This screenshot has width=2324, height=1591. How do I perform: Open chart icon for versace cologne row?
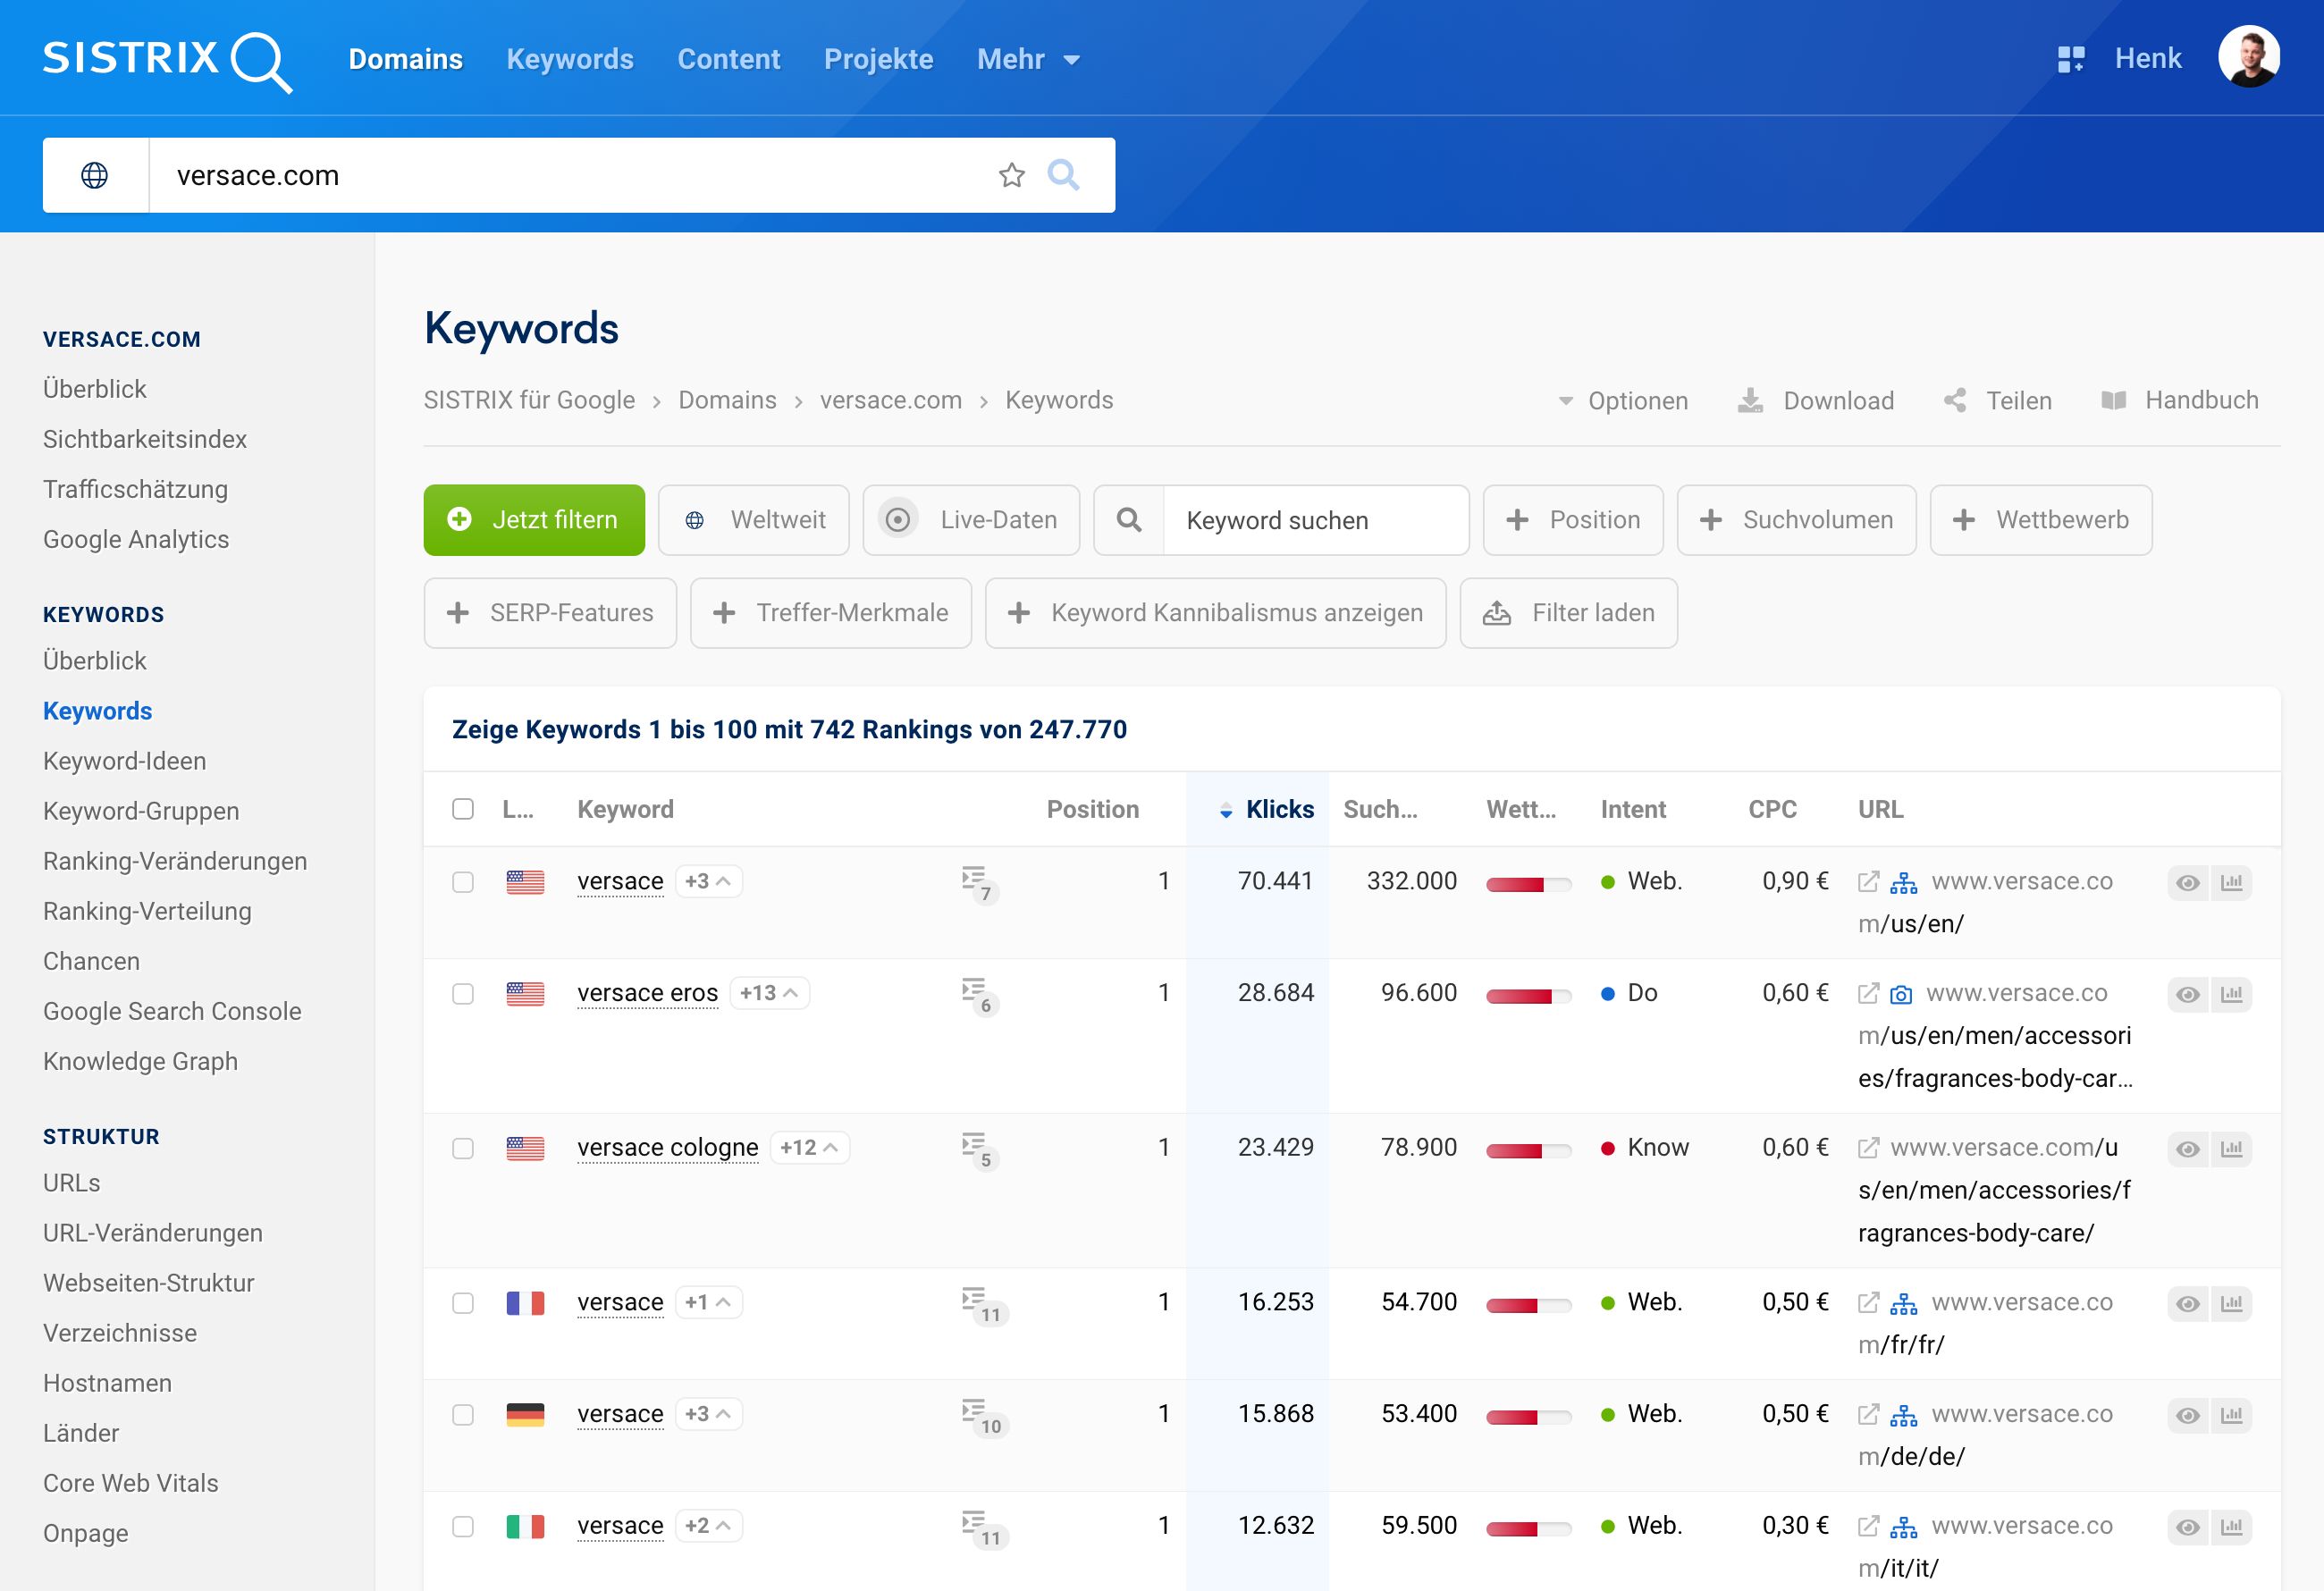(2232, 1148)
